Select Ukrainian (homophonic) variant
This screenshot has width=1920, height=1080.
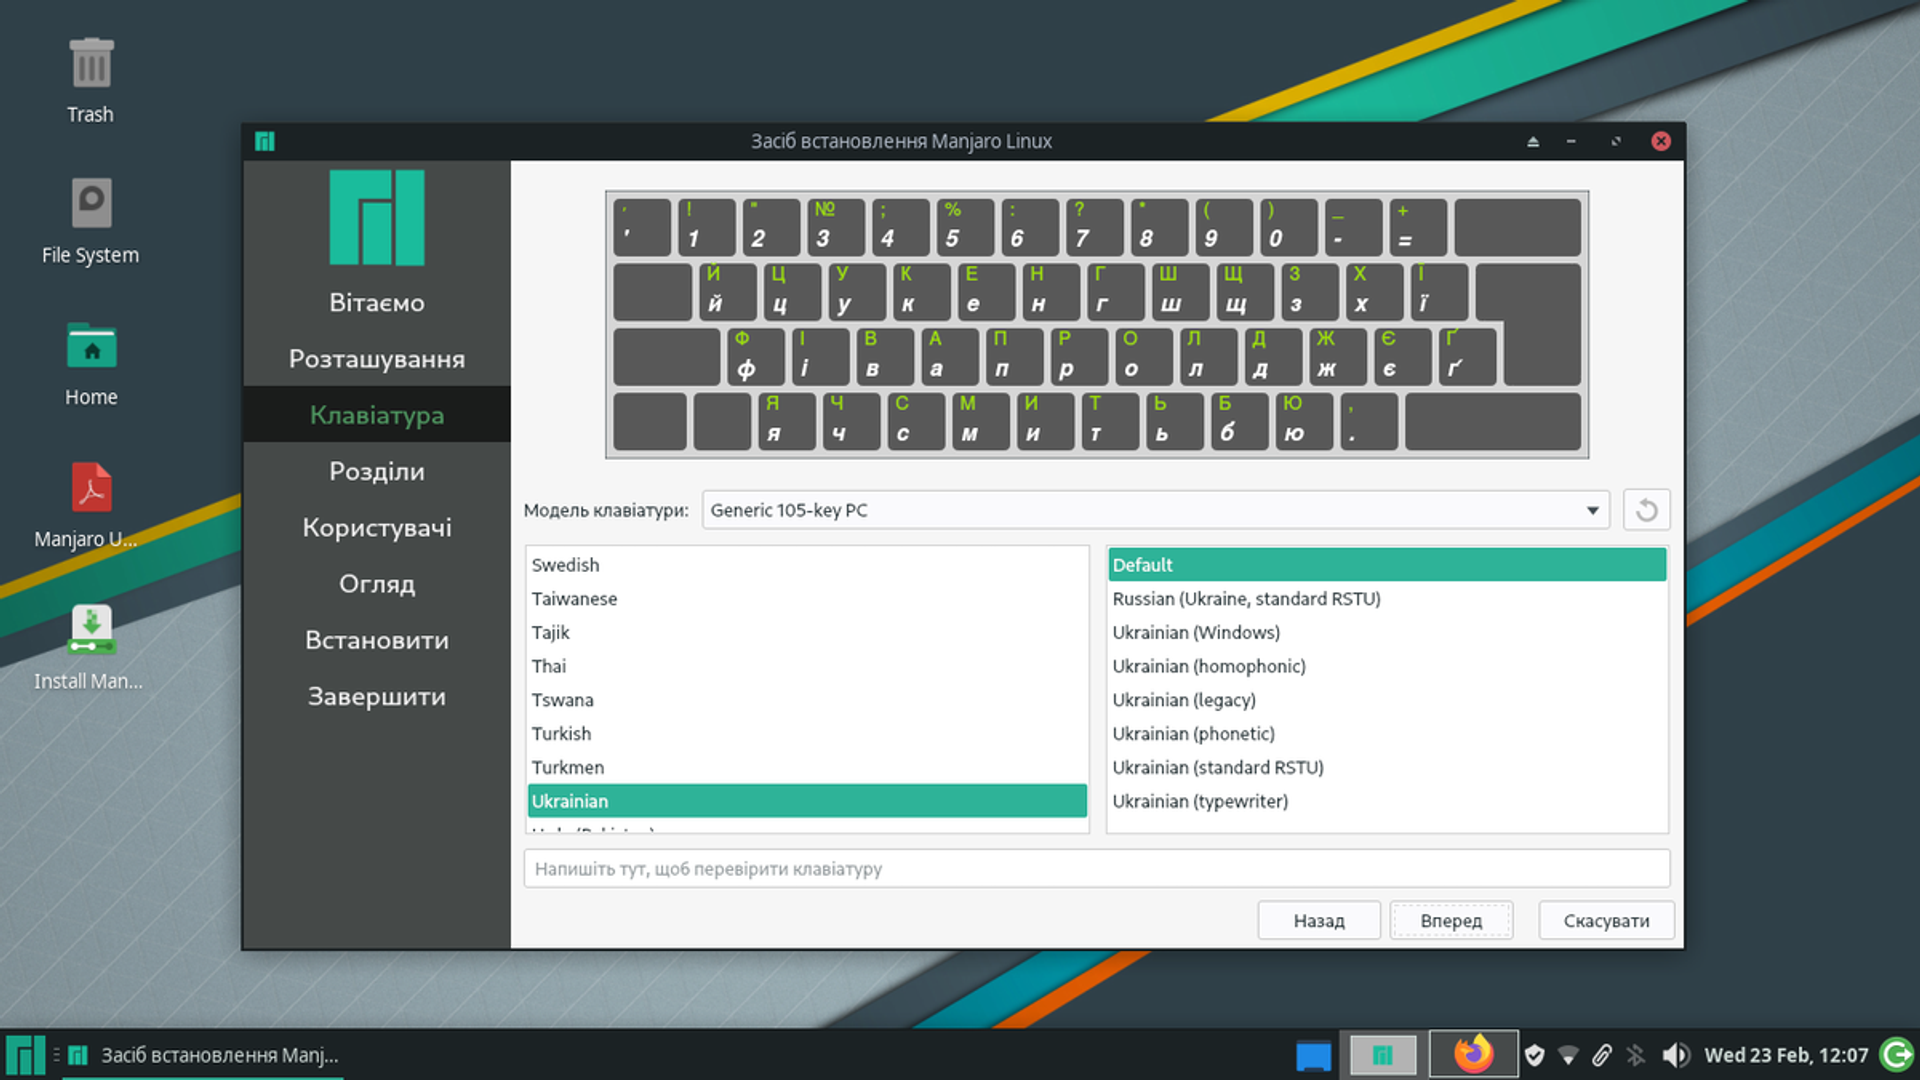pos(1387,666)
